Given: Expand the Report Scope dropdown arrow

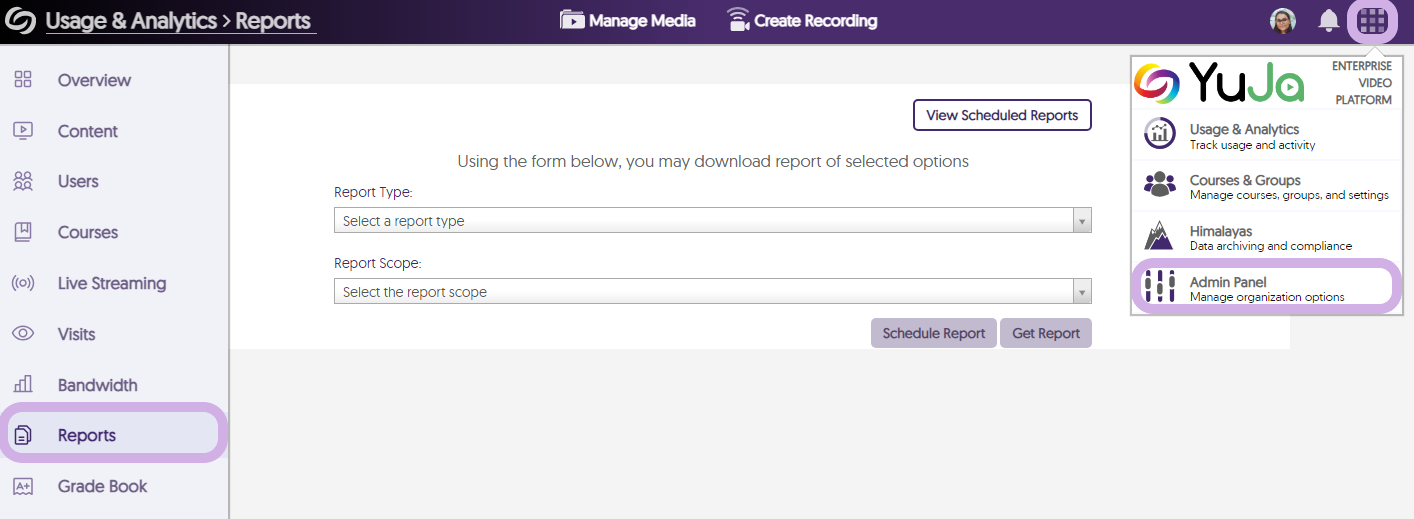Looking at the screenshot, I should [x=1080, y=292].
